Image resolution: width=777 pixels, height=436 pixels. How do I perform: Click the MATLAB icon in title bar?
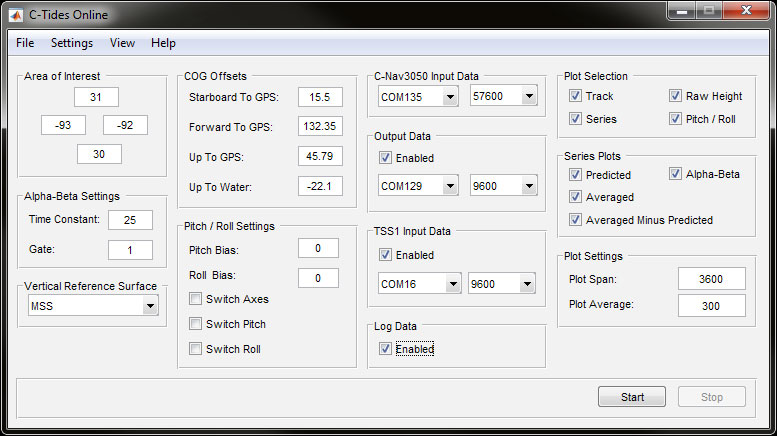(17, 15)
